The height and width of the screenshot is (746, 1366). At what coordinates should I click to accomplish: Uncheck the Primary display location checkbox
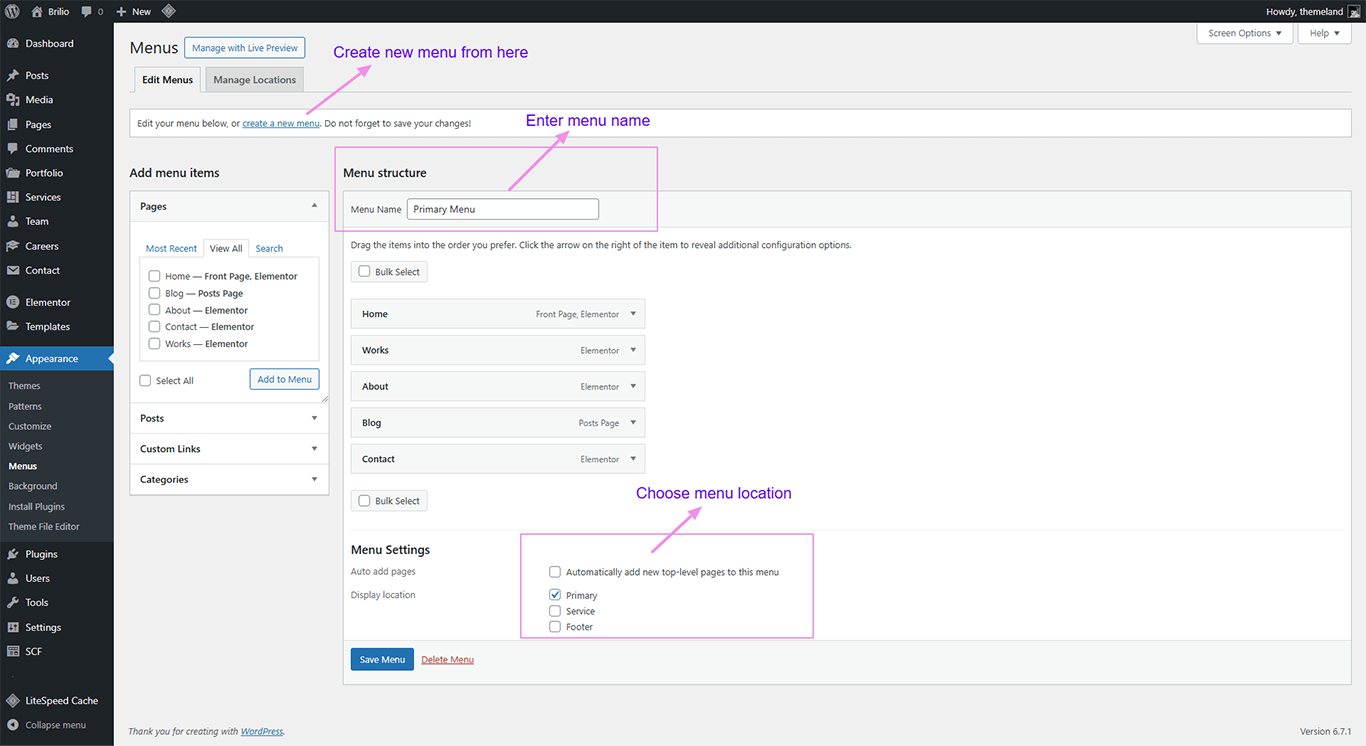[x=555, y=595]
